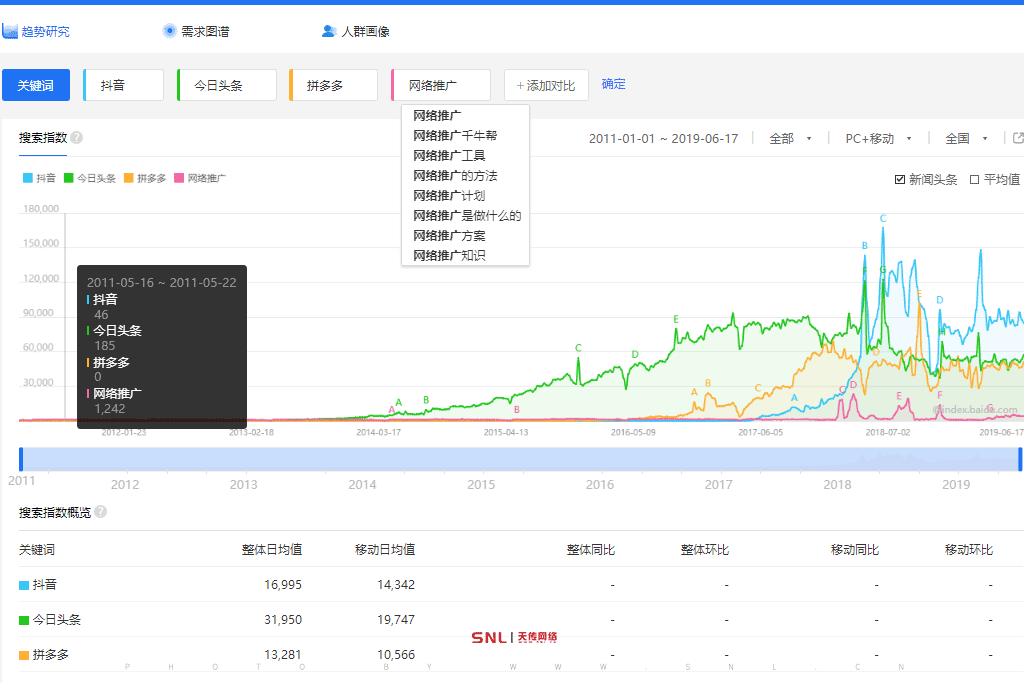This screenshot has width=1024, height=683.
Task: Enable the 新闻头条 checkbox
Action: 900,179
